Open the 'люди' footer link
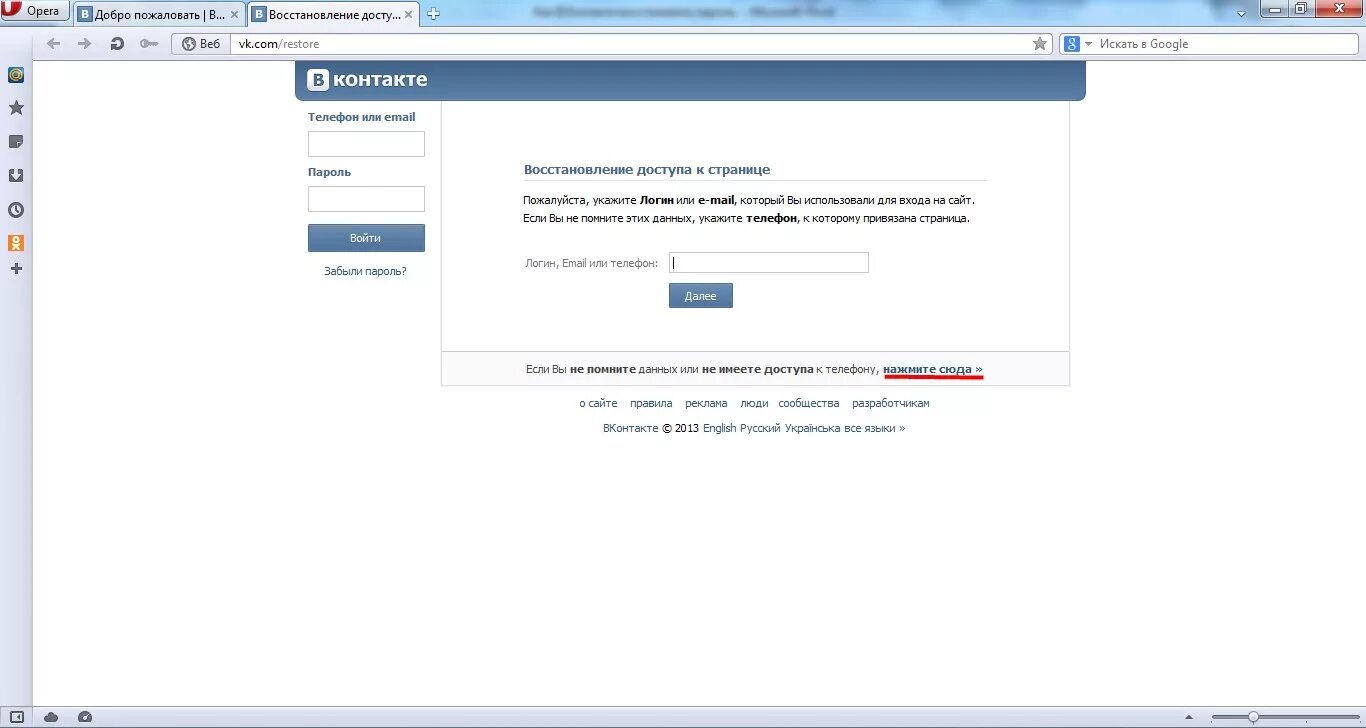Viewport: 1366px width, 728px height. [x=754, y=403]
